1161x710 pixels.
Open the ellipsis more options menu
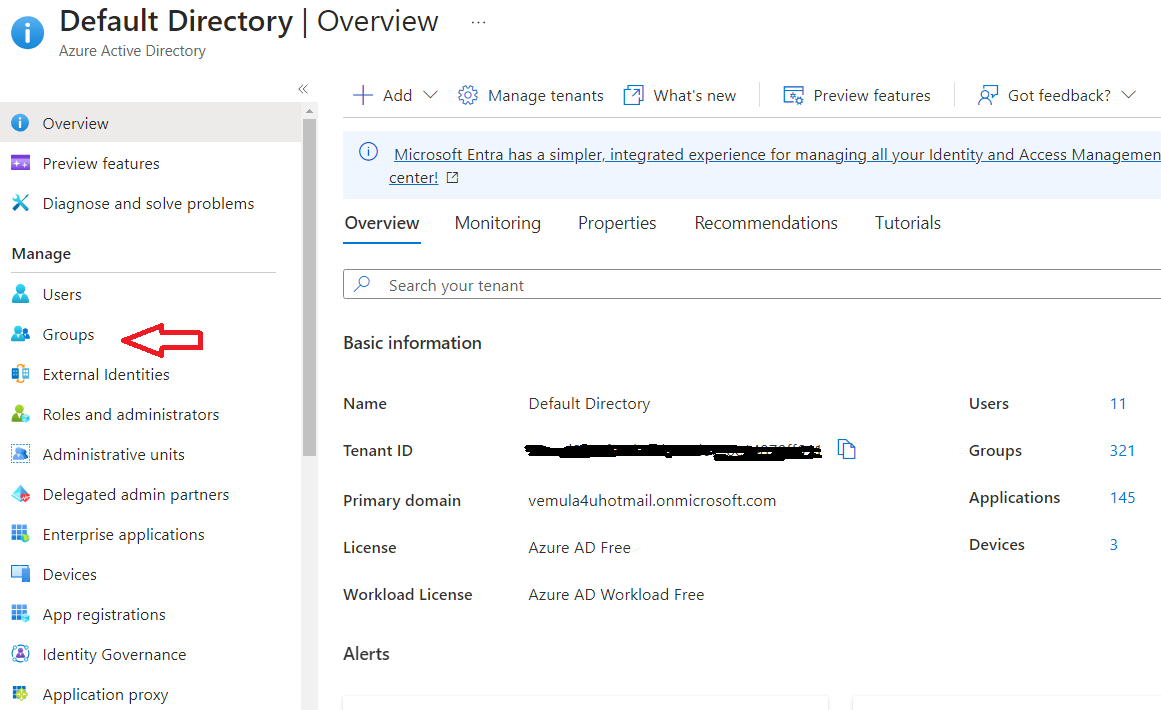click(x=478, y=22)
